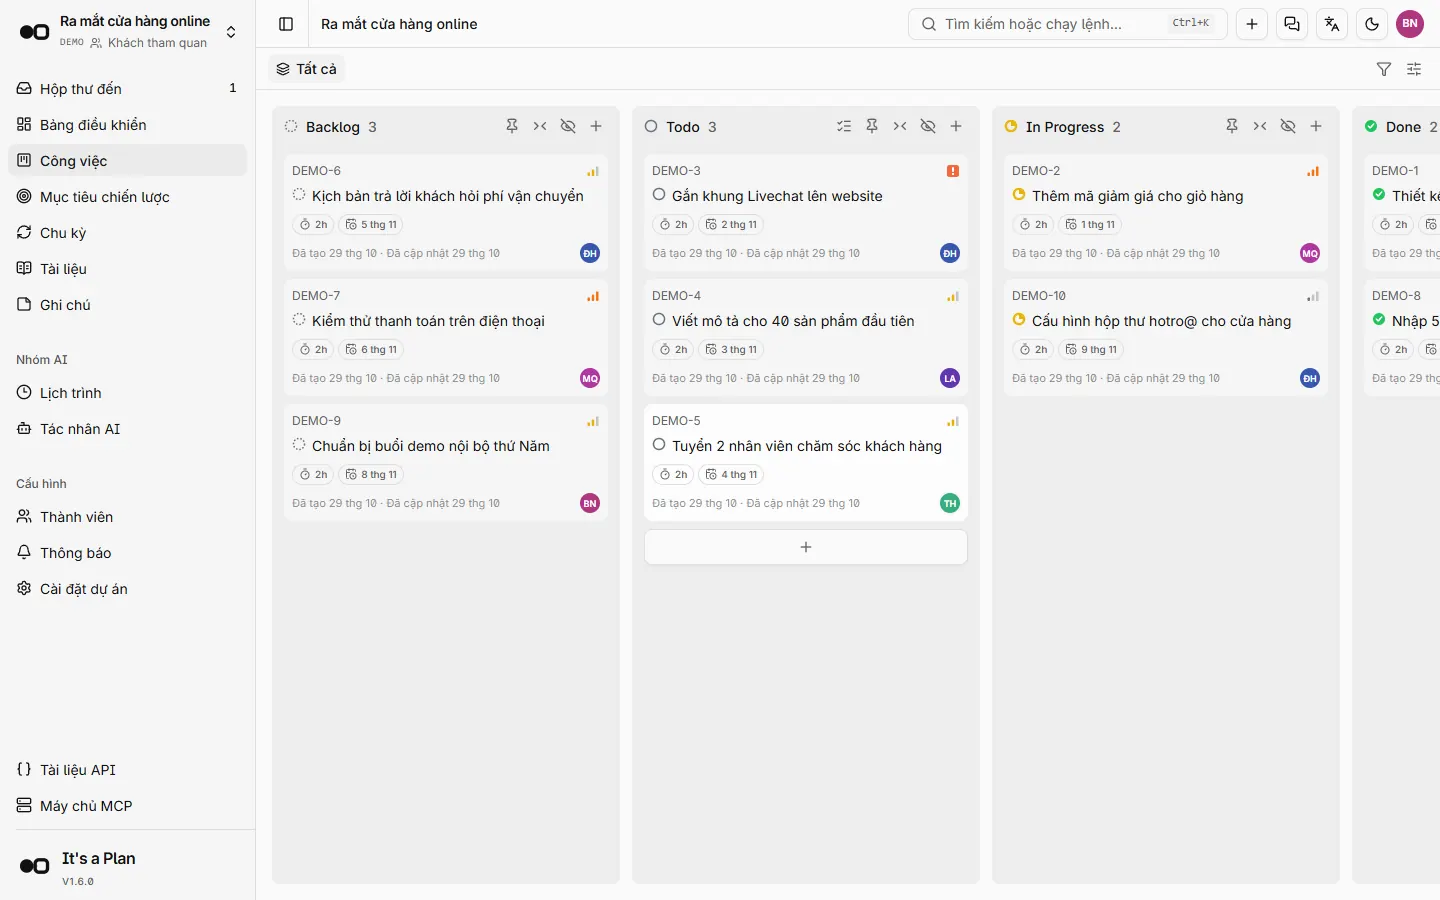Open Tài liệu in sidebar
This screenshot has width=1440, height=900.
[x=127, y=268]
